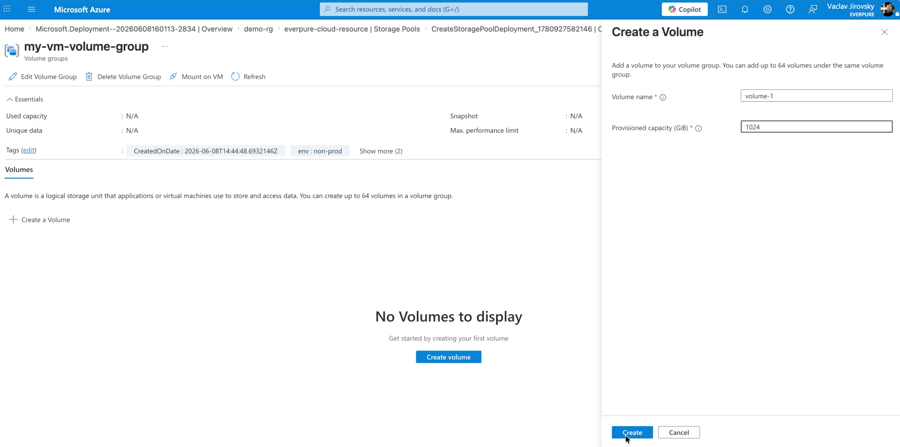The image size is (900, 447).
Task: Open the notifications bell
Action: coord(745,9)
